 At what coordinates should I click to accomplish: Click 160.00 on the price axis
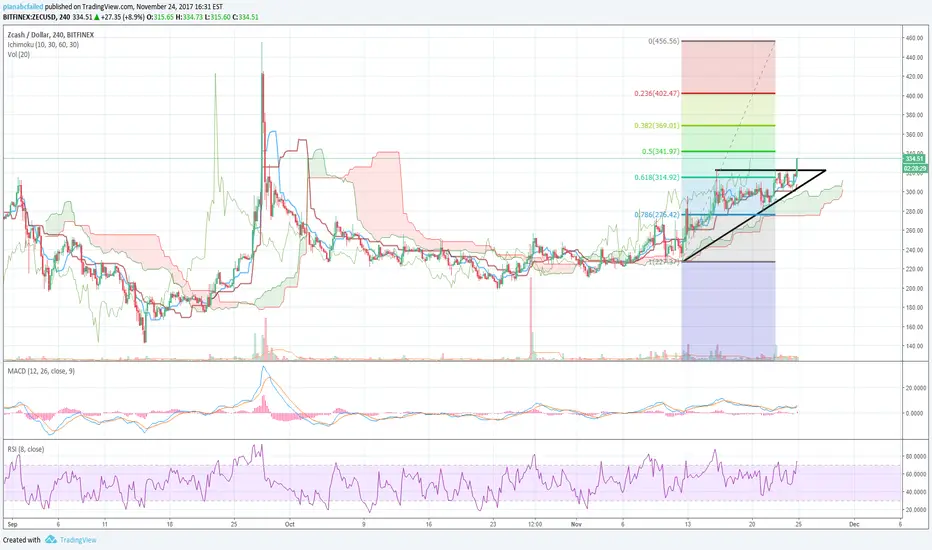[x=914, y=327]
